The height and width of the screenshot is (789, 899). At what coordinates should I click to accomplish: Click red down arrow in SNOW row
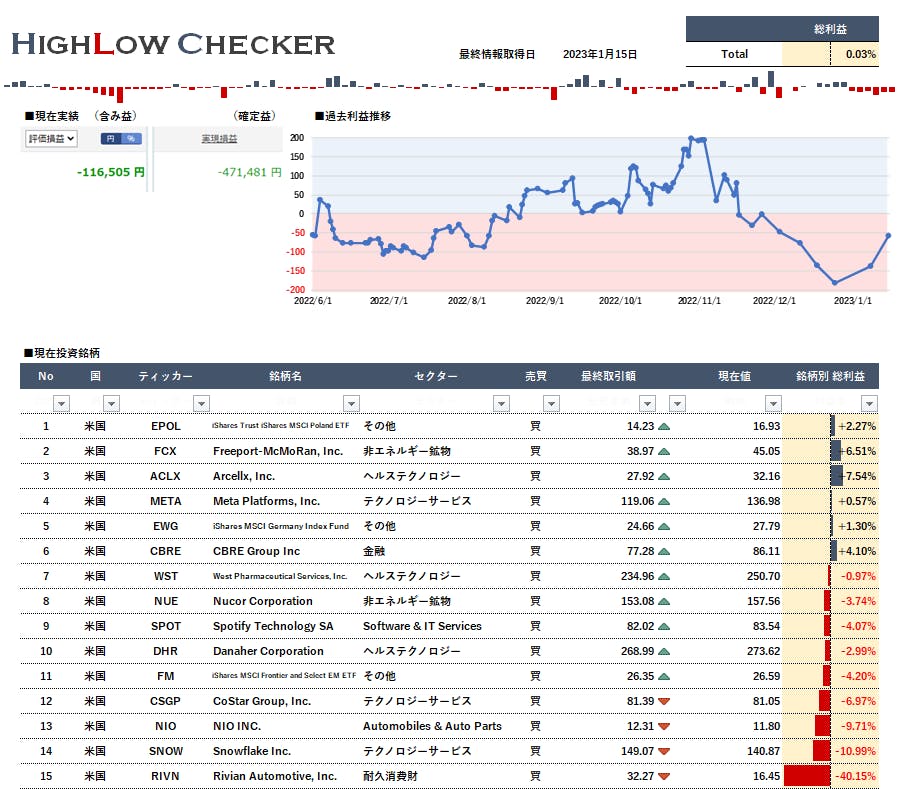664,751
